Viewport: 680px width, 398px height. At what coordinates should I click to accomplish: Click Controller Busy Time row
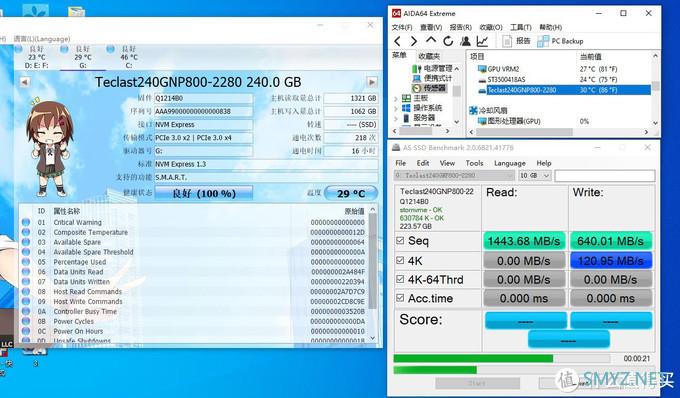(194, 312)
